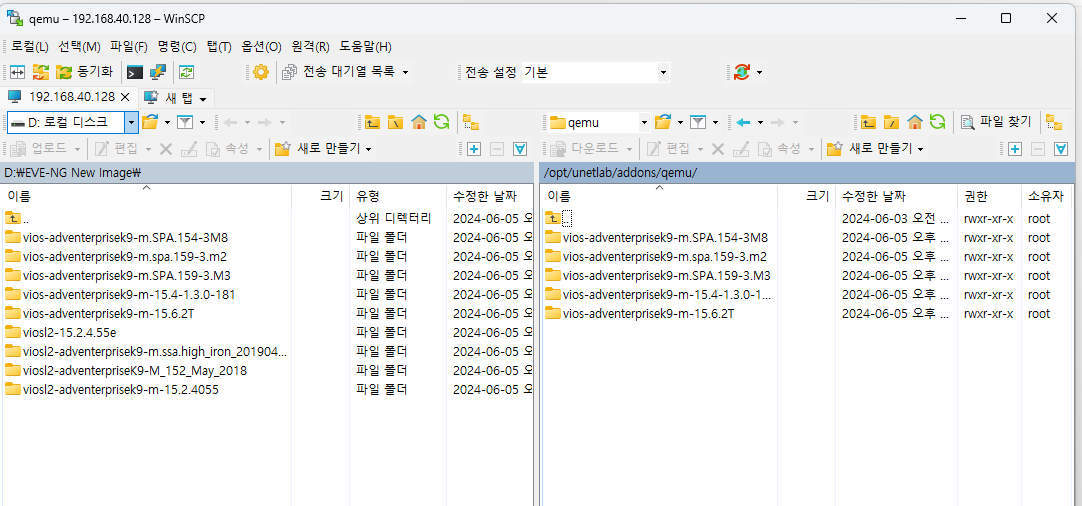
Task: Go to local parent directory icon
Action: pos(373,123)
